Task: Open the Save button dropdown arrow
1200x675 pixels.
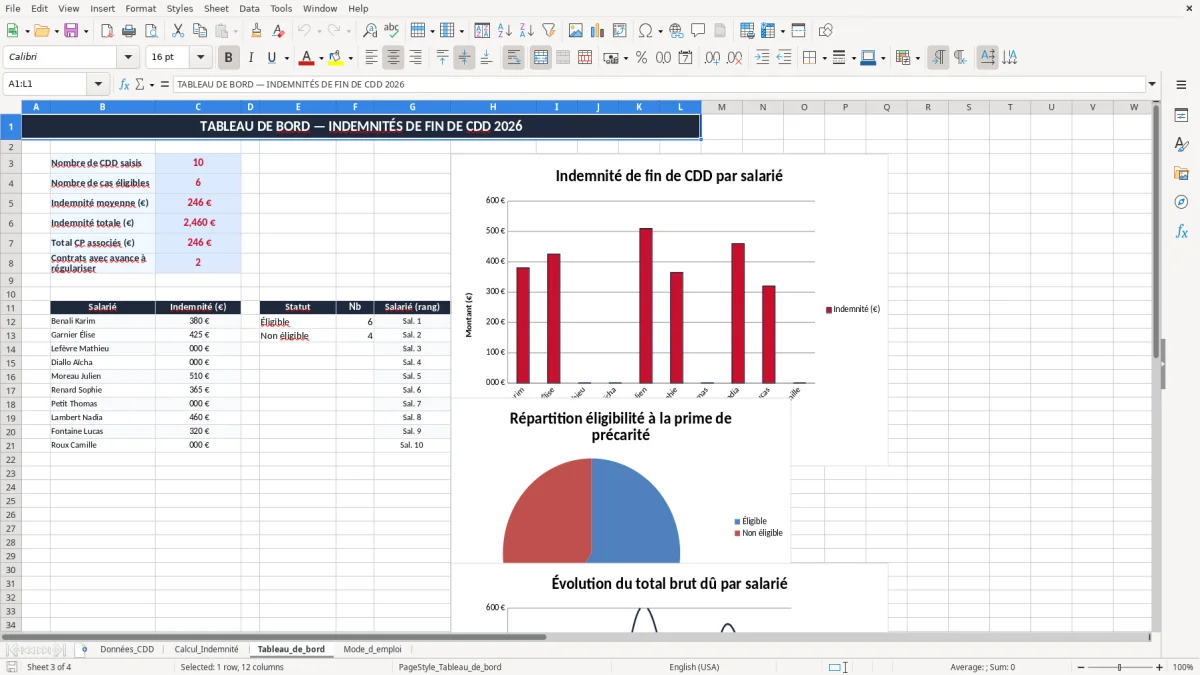Action: [x=85, y=31]
